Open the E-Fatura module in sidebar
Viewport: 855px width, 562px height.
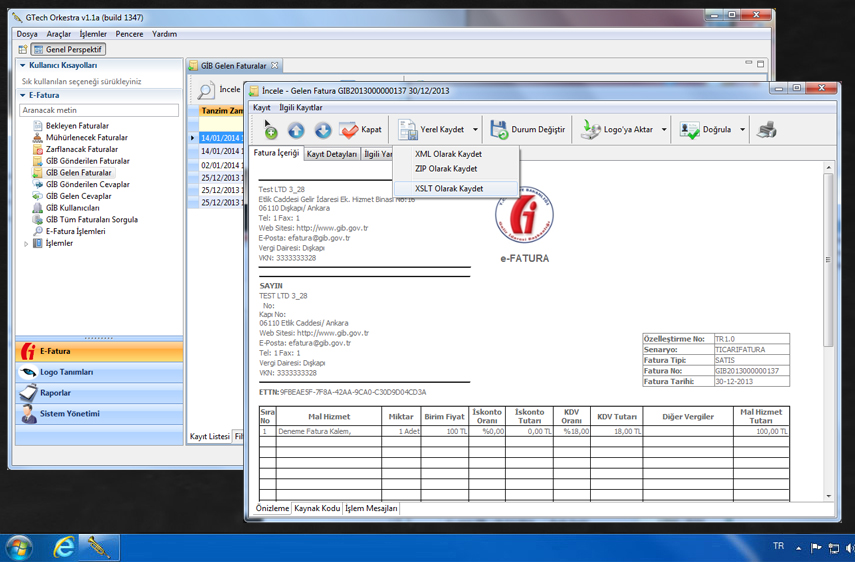[99, 352]
